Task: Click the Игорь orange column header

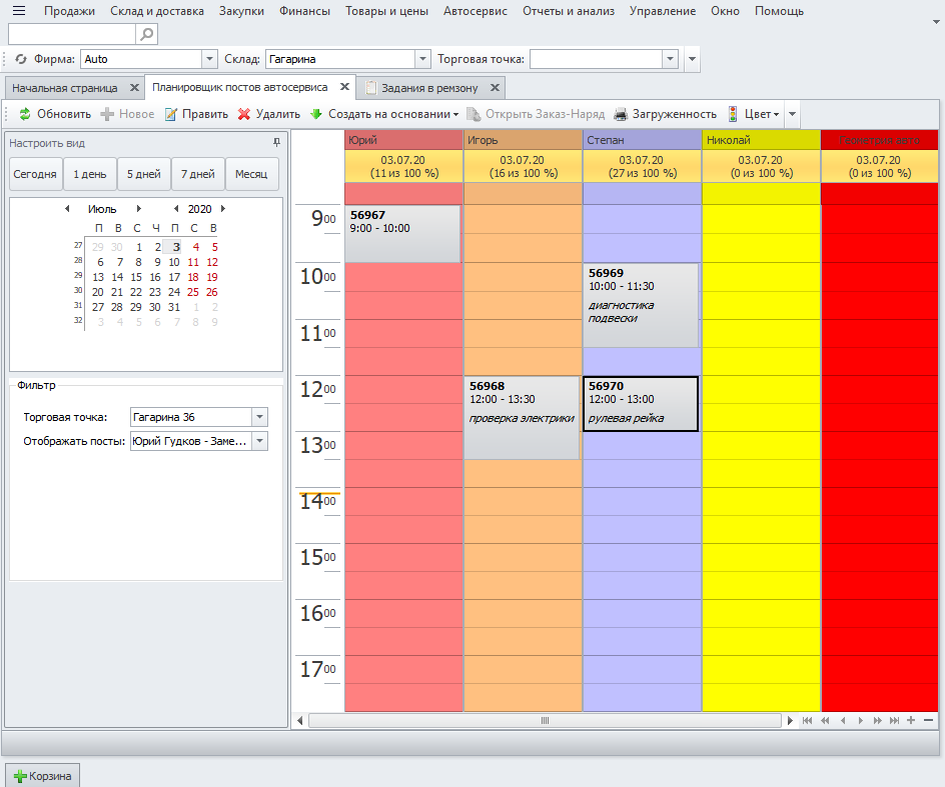Action: pyautogui.click(x=523, y=140)
